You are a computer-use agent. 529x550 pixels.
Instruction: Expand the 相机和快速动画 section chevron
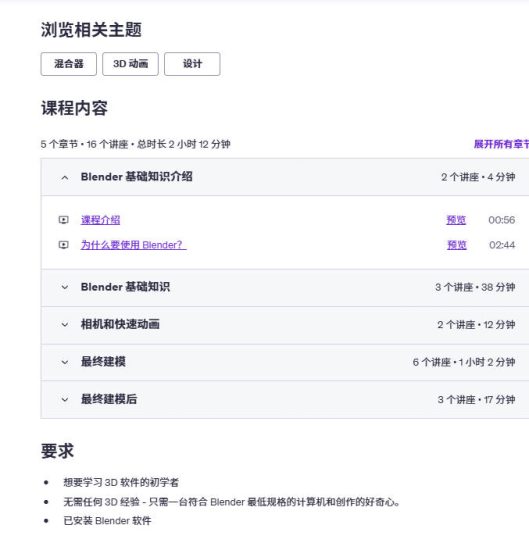coord(65,325)
